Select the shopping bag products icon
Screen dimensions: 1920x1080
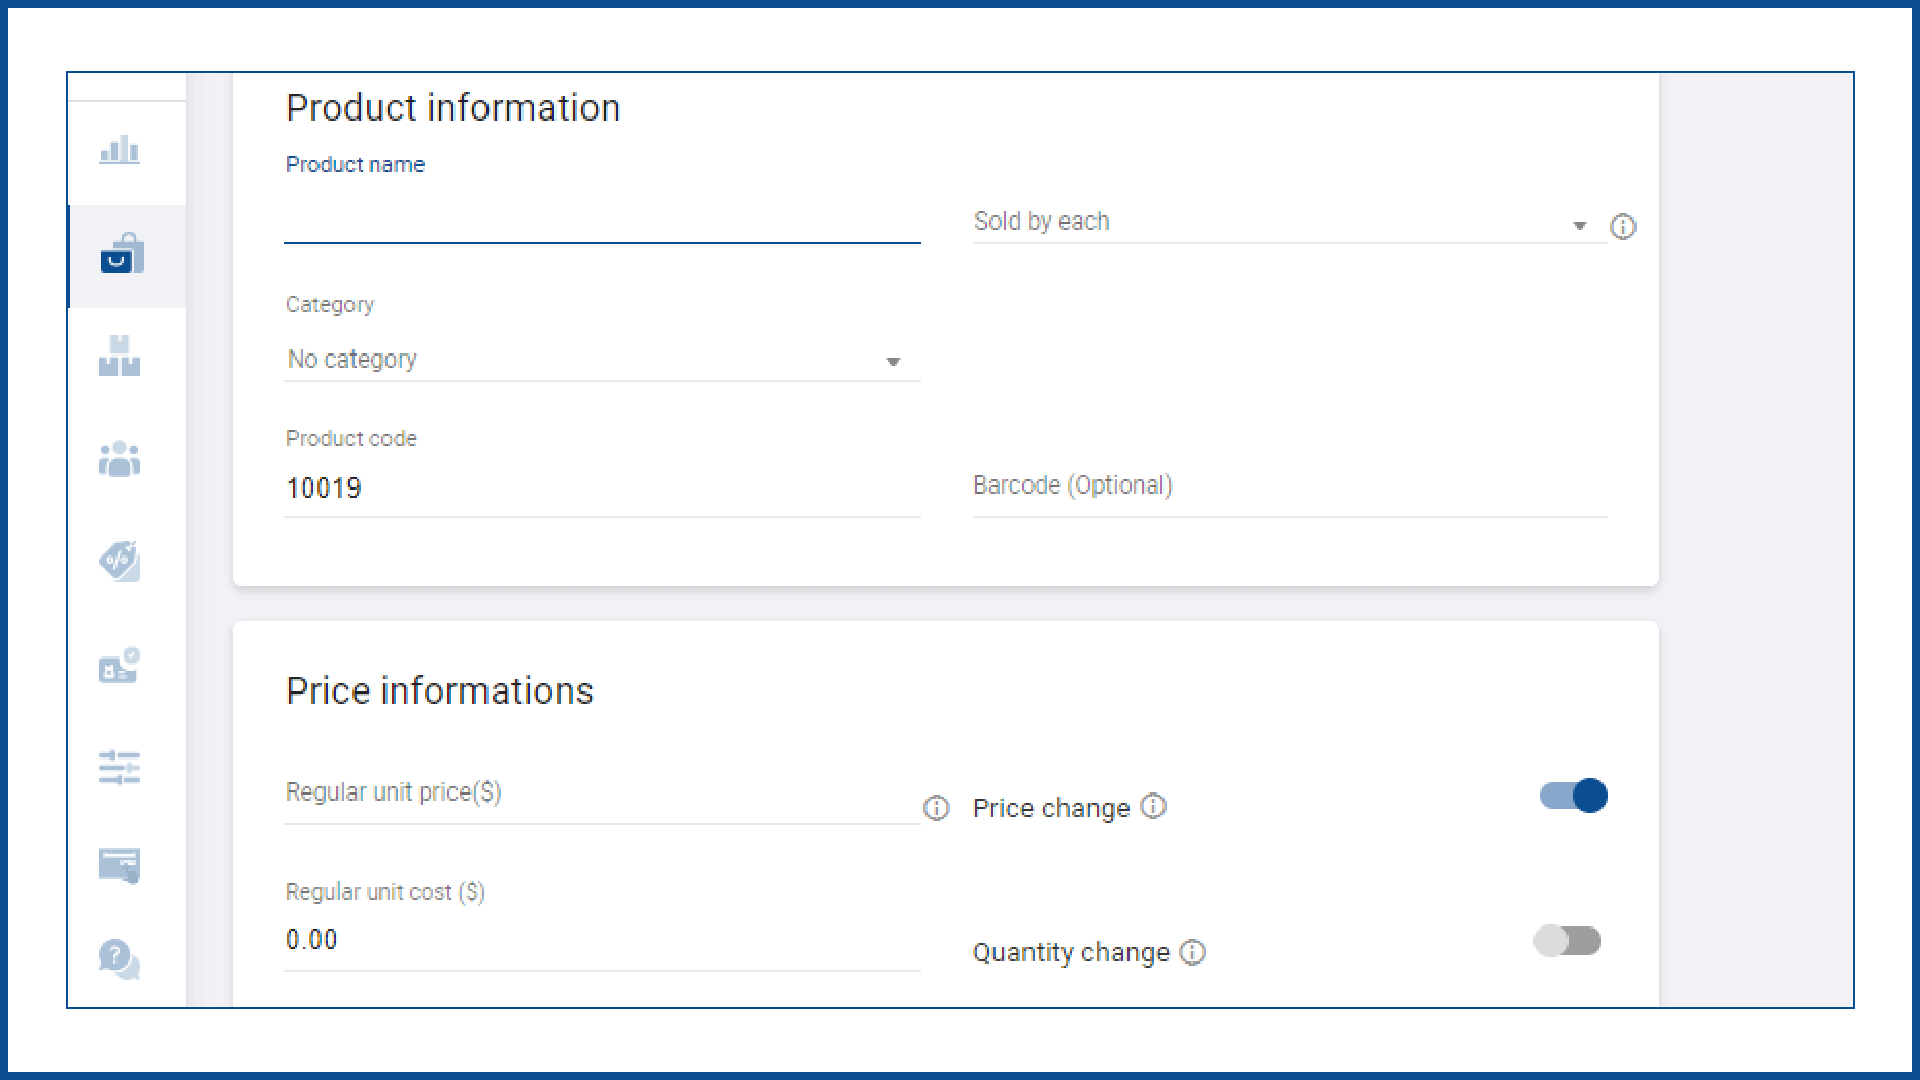tap(122, 254)
